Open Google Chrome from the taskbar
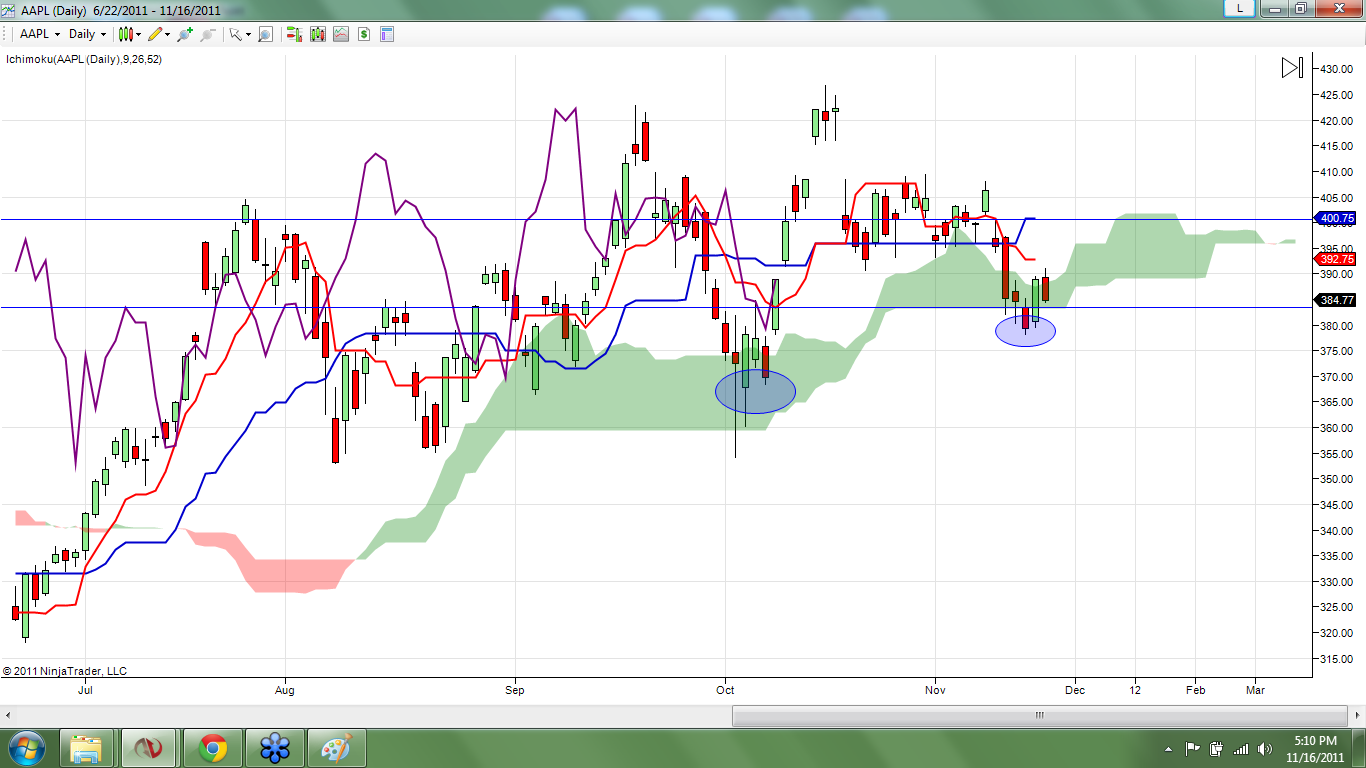This screenshot has height=768, width=1366. click(212, 748)
